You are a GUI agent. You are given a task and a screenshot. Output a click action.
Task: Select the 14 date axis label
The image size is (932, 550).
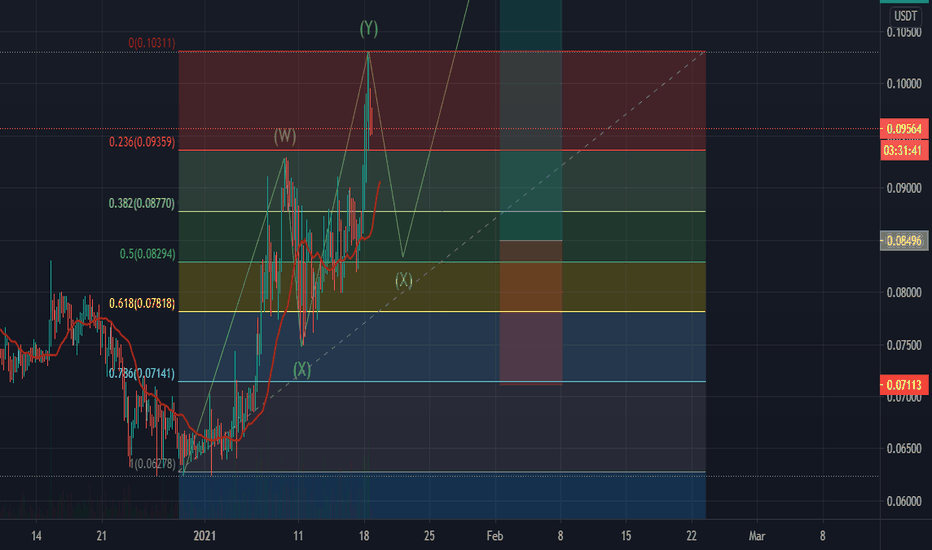click(x=36, y=536)
